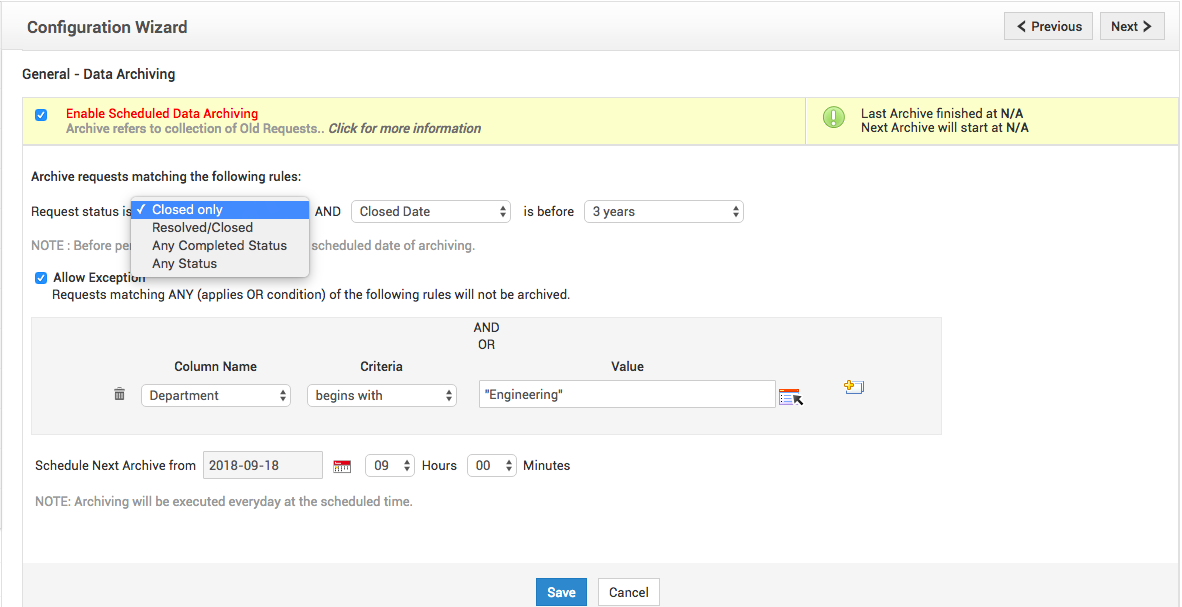The width and height of the screenshot is (1182, 607).
Task: Expand Department column name dropdown
Action: click(x=216, y=395)
